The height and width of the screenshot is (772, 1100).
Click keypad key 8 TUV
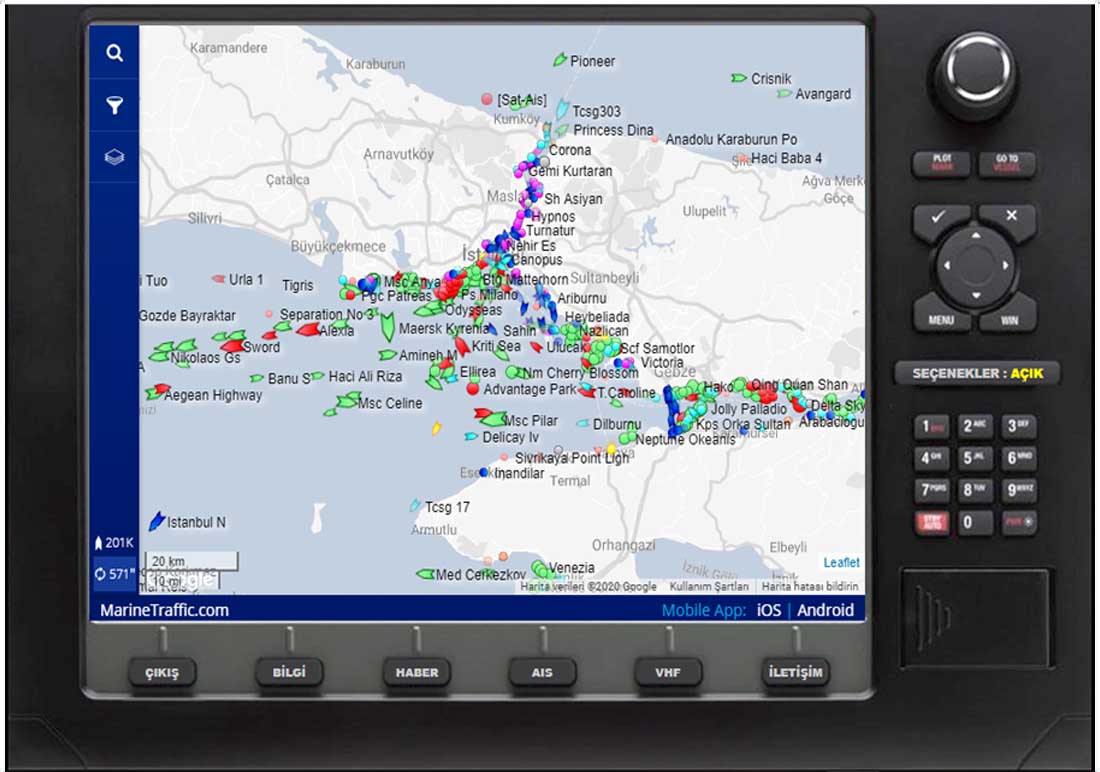tap(975, 490)
